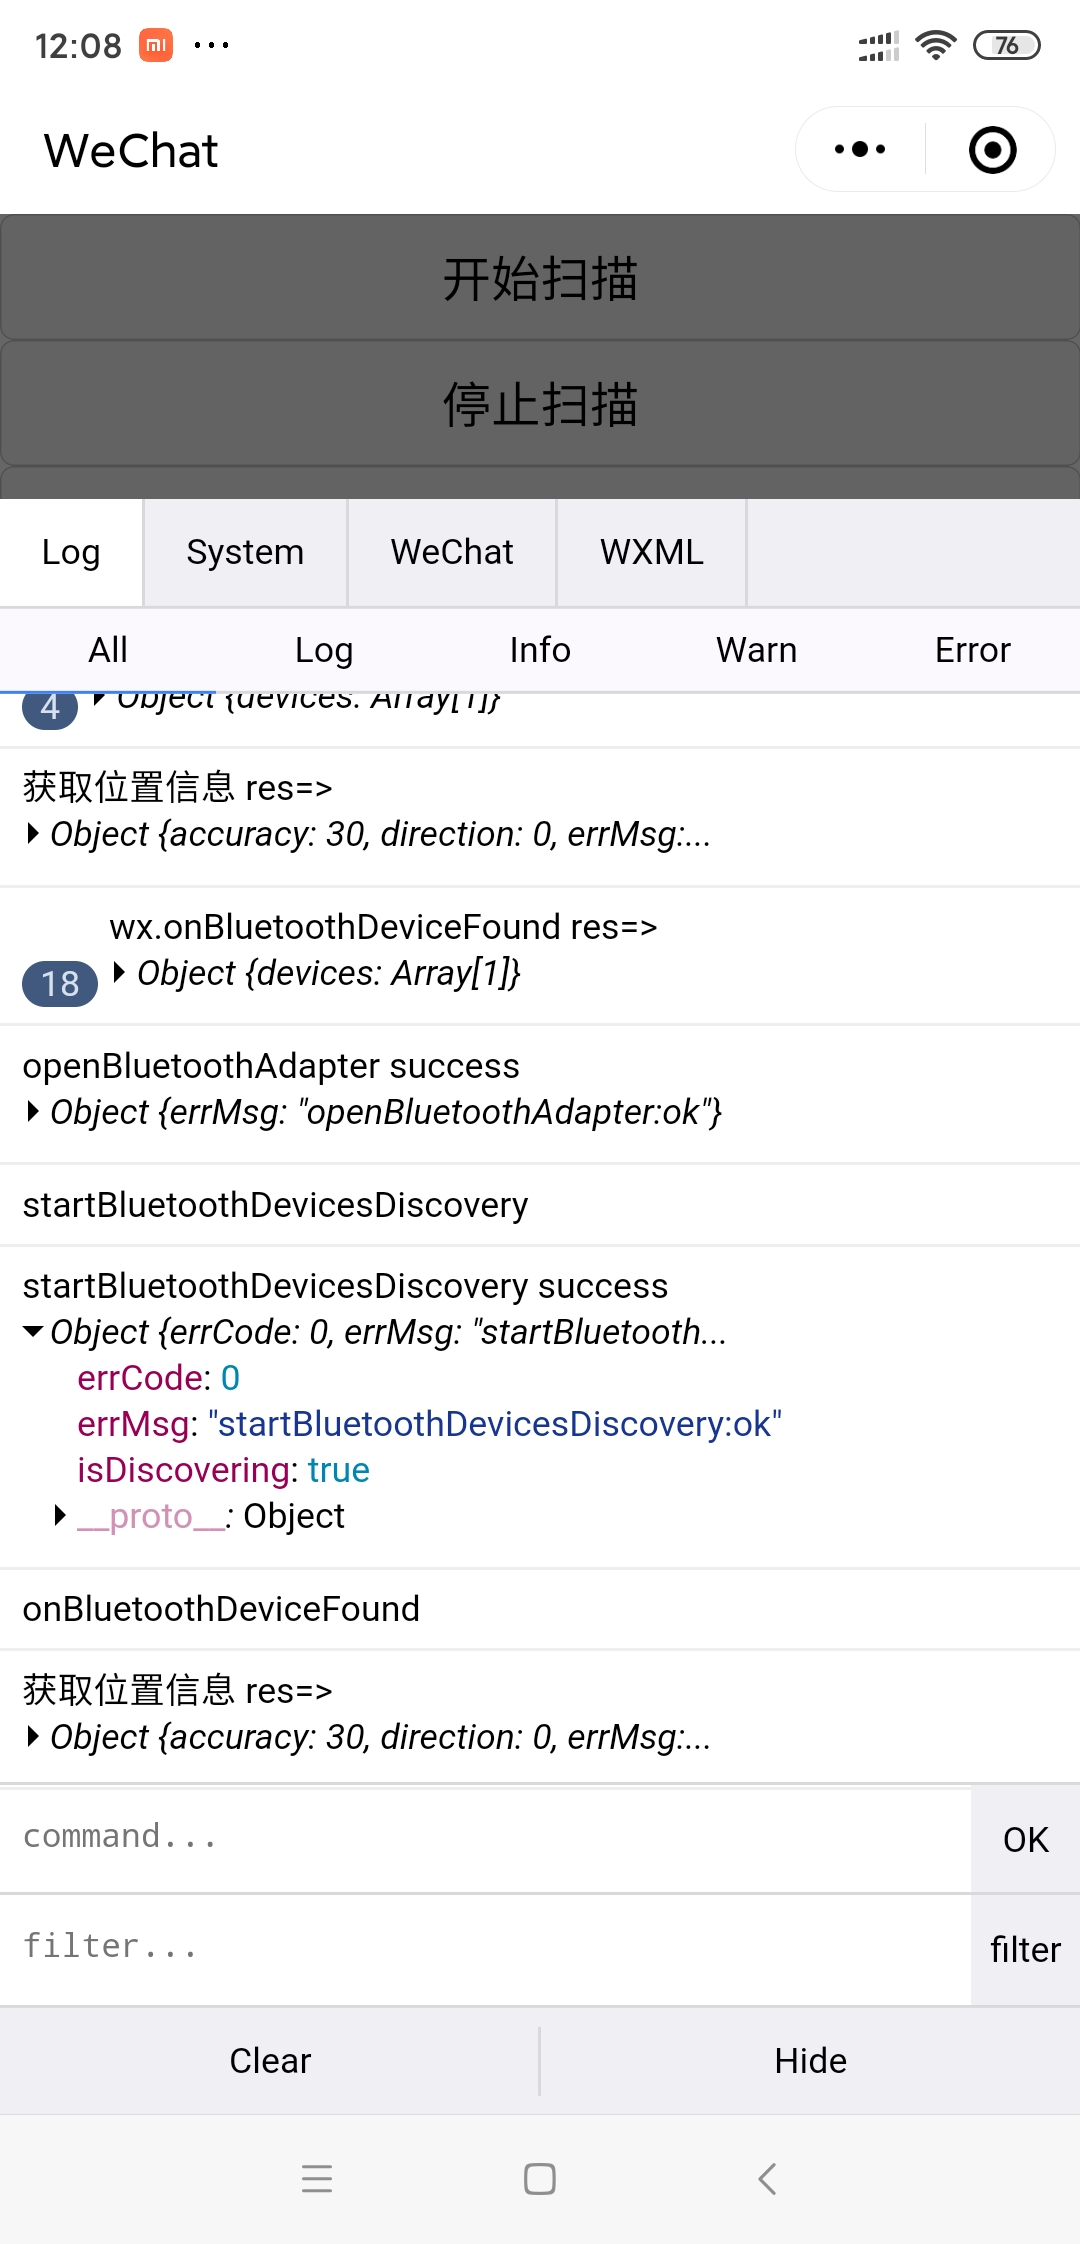Tap the 12:08 clock in status bar
The image size is (1080, 2244).
click(78, 46)
